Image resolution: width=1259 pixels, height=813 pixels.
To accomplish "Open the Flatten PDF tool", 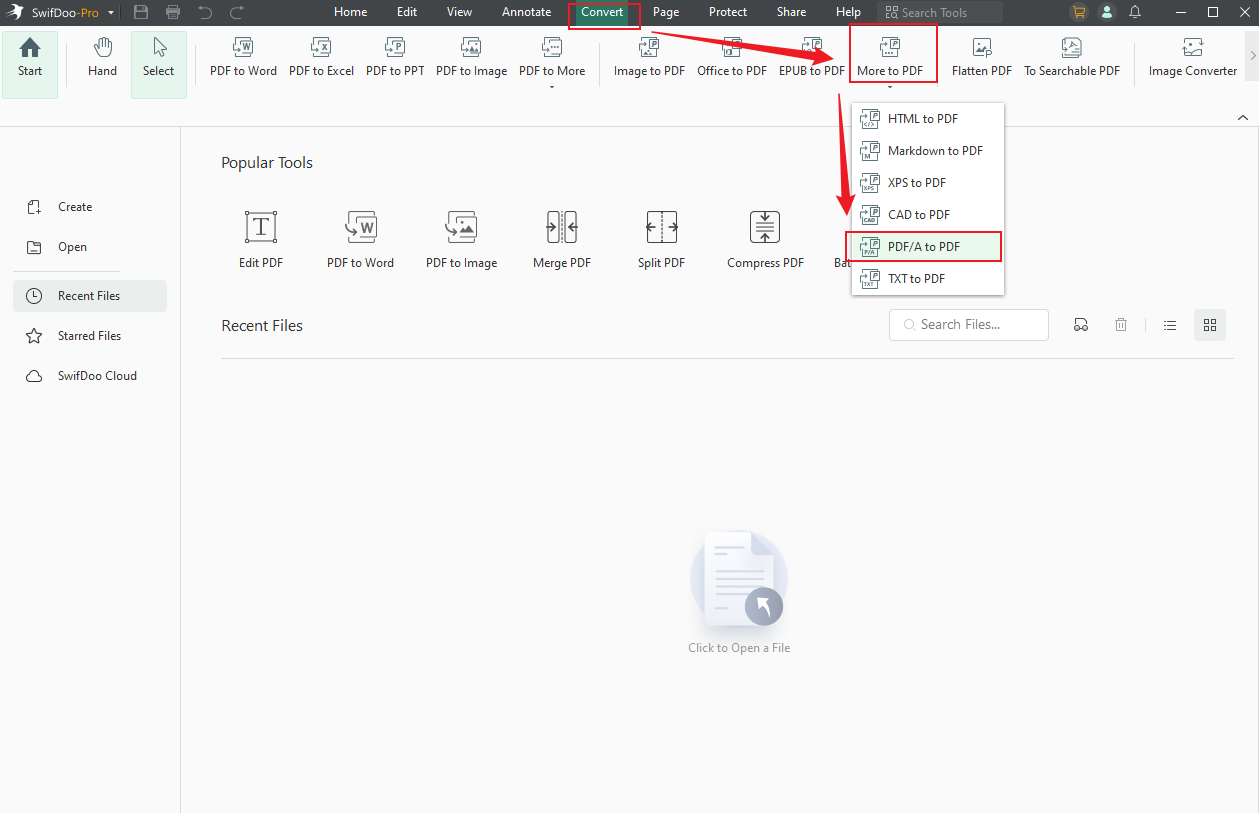I will click(x=981, y=56).
